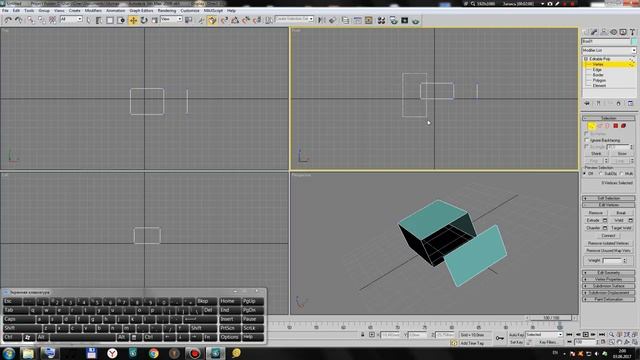Click the Shrink selection button

(x=596, y=153)
